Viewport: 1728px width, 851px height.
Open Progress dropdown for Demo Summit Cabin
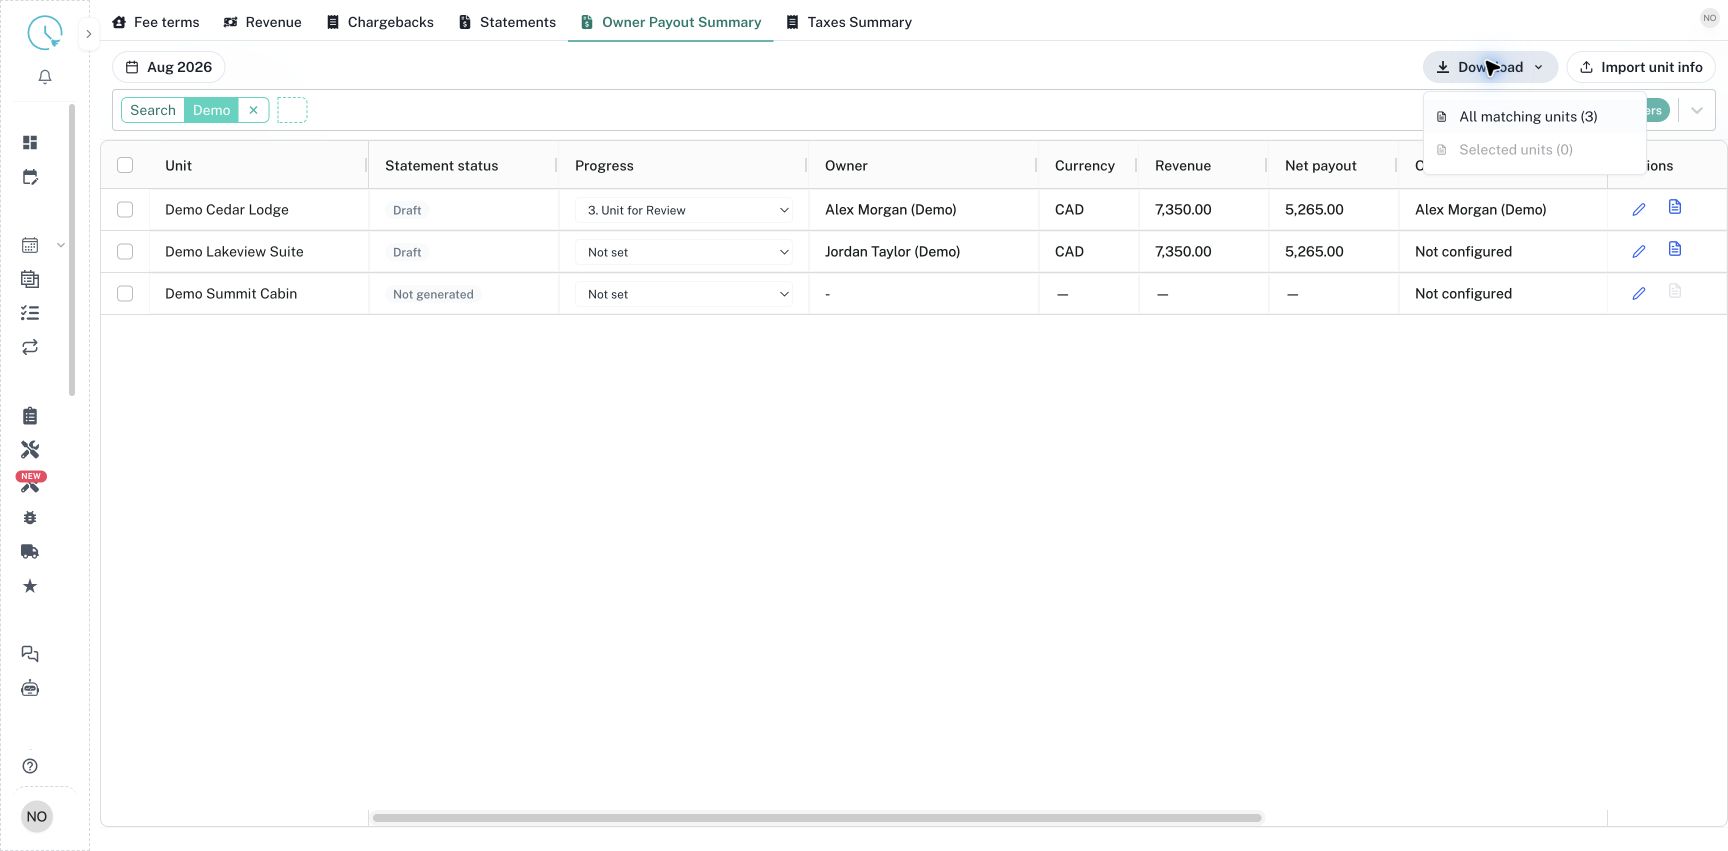pos(686,294)
